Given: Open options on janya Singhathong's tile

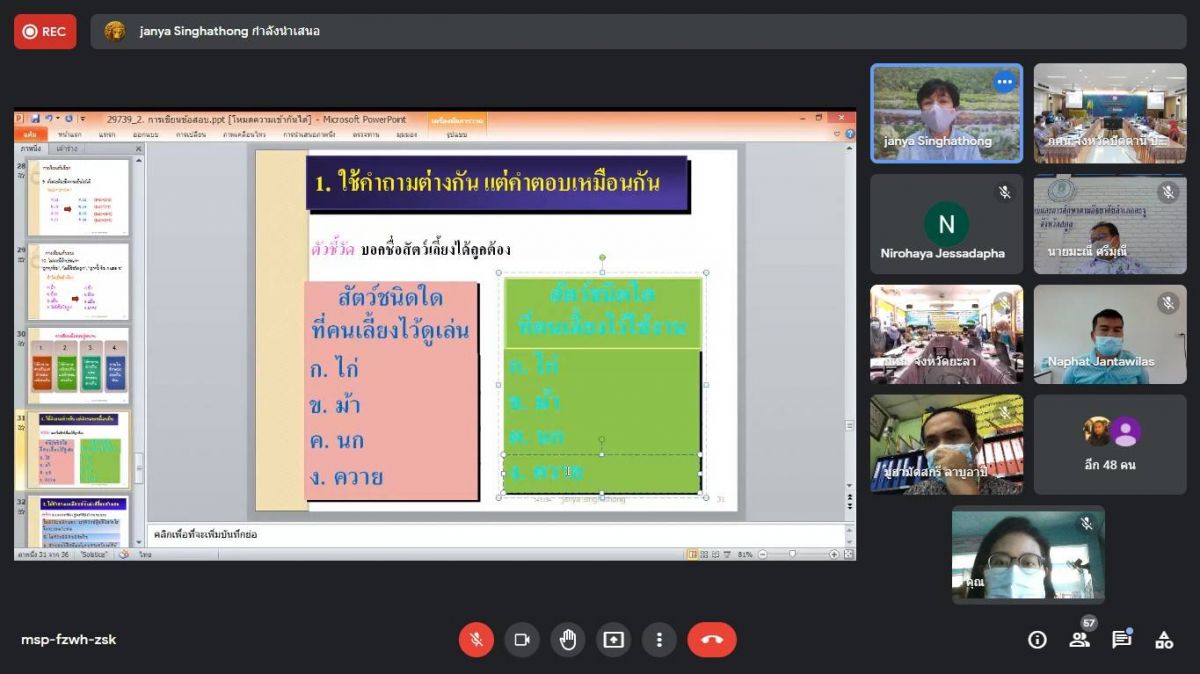Looking at the screenshot, I should 1004,83.
